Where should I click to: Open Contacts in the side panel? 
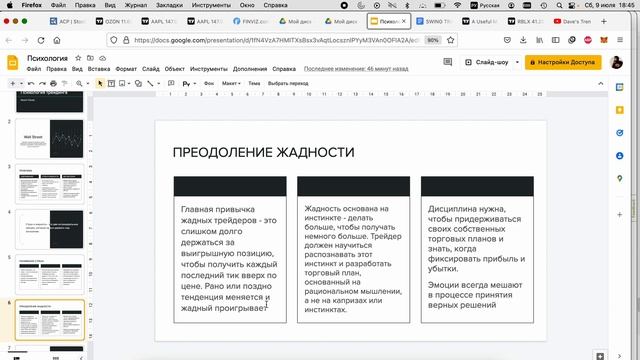[620, 156]
